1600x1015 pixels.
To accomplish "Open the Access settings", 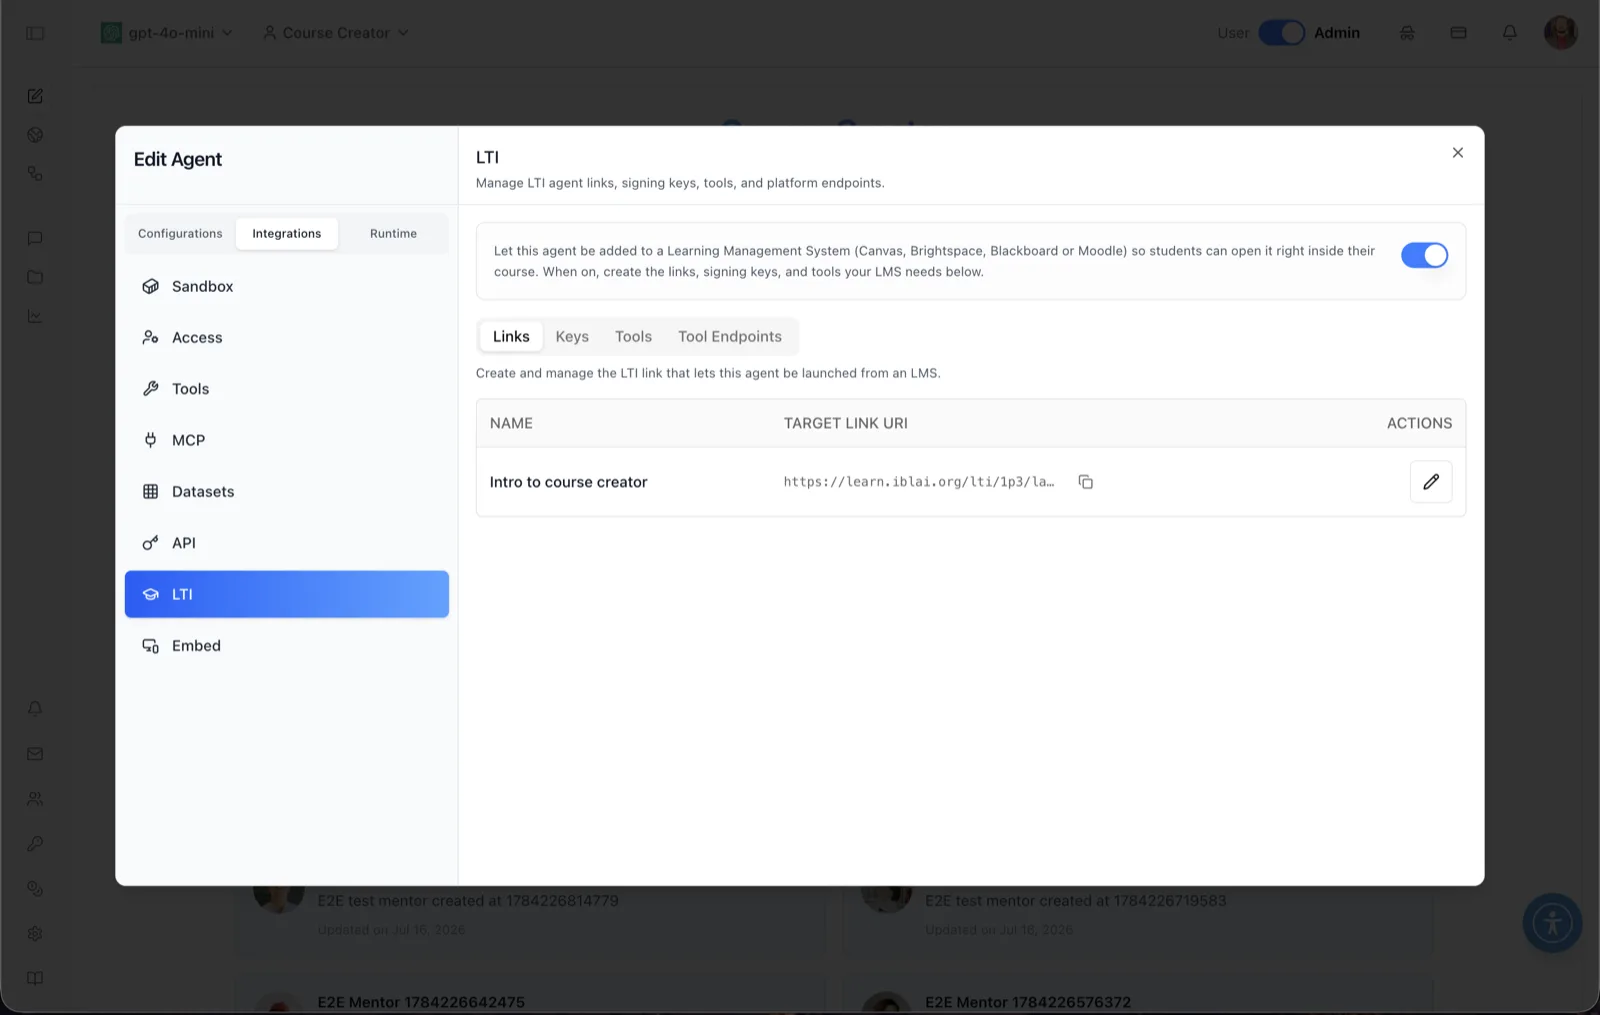I will 287,338.
